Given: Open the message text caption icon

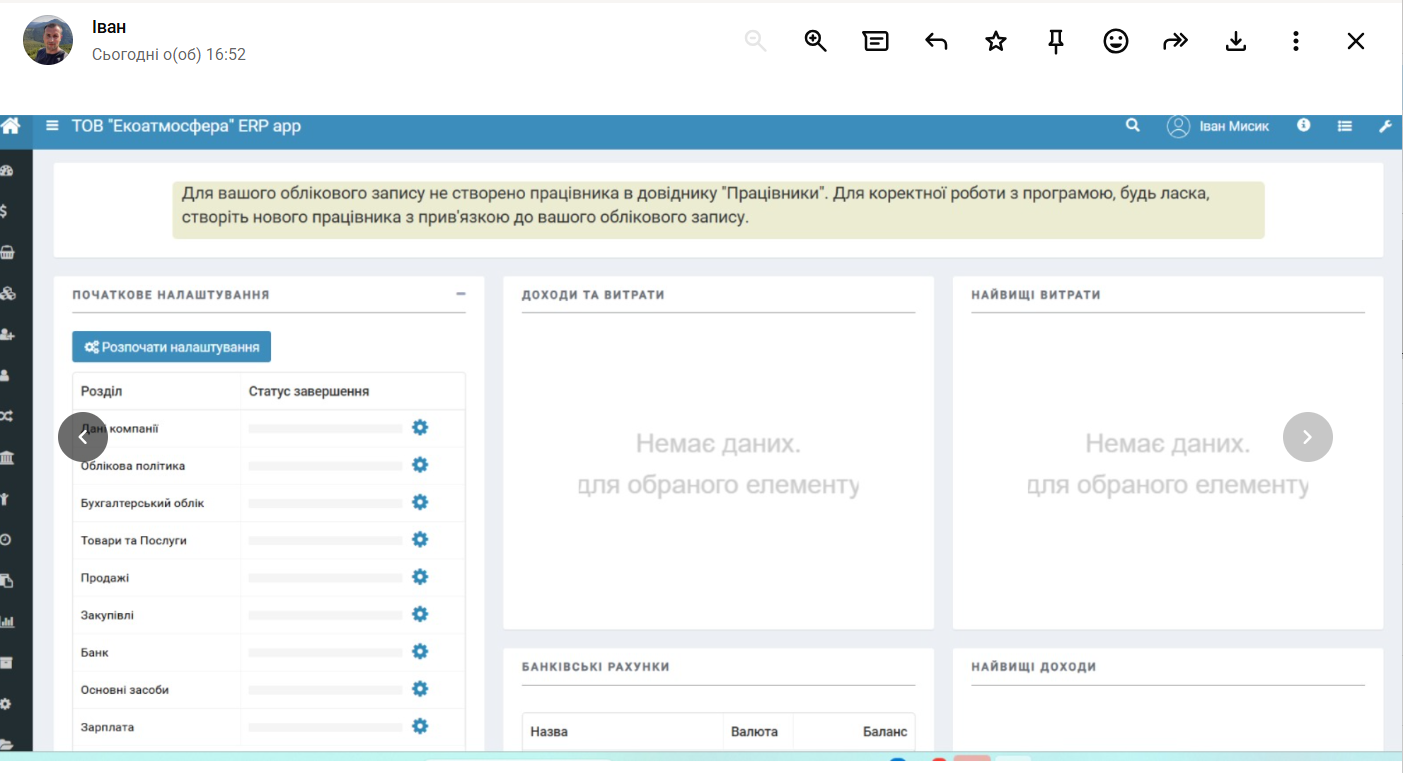Looking at the screenshot, I should (x=876, y=41).
